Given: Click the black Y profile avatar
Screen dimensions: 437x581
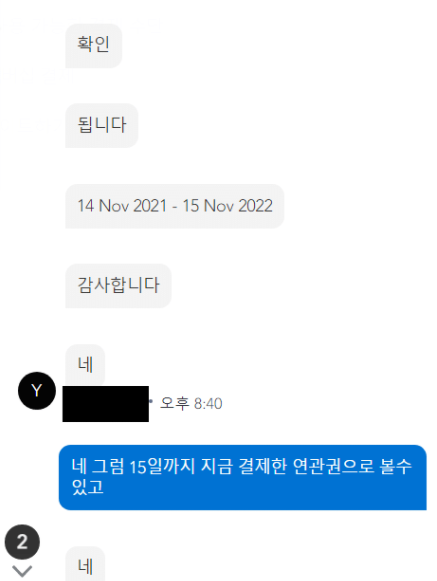Looking at the screenshot, I should coord(37,391).
